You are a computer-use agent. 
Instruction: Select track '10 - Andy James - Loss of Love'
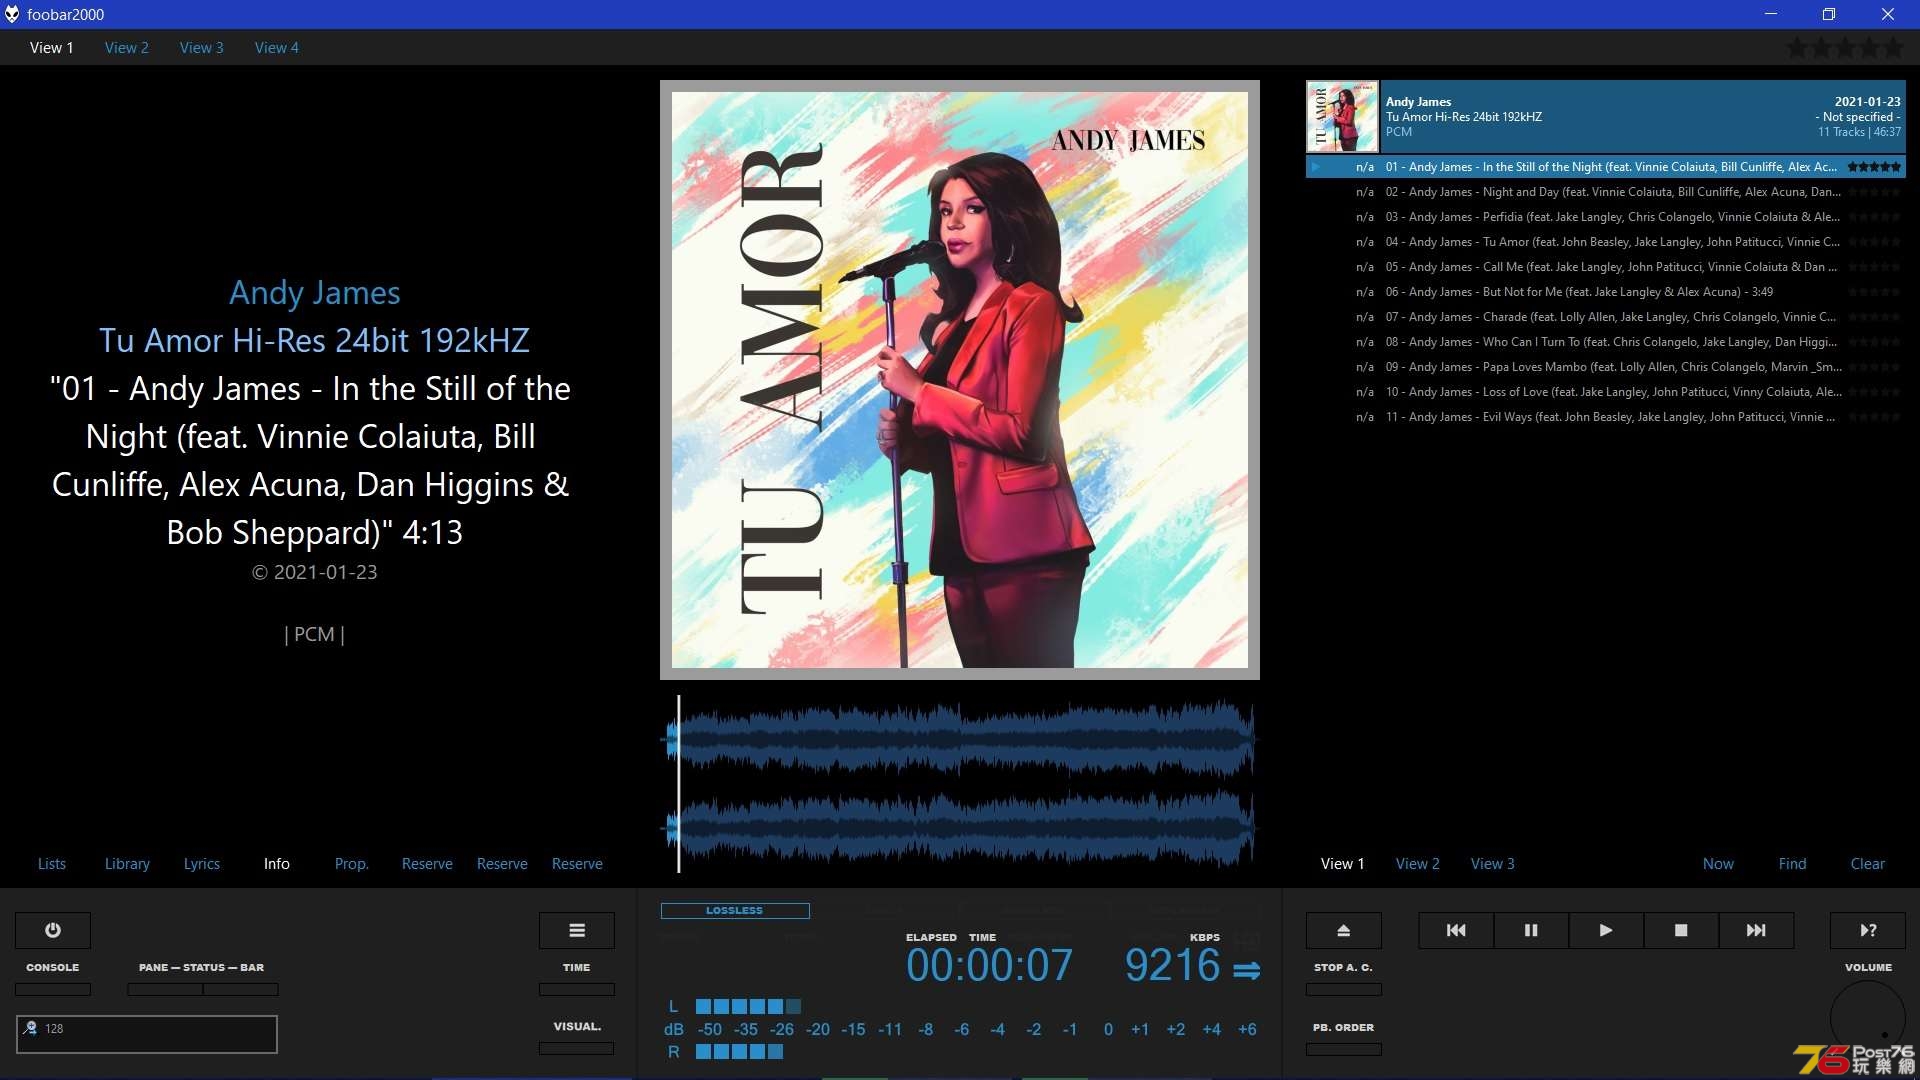pos(1606,392)
